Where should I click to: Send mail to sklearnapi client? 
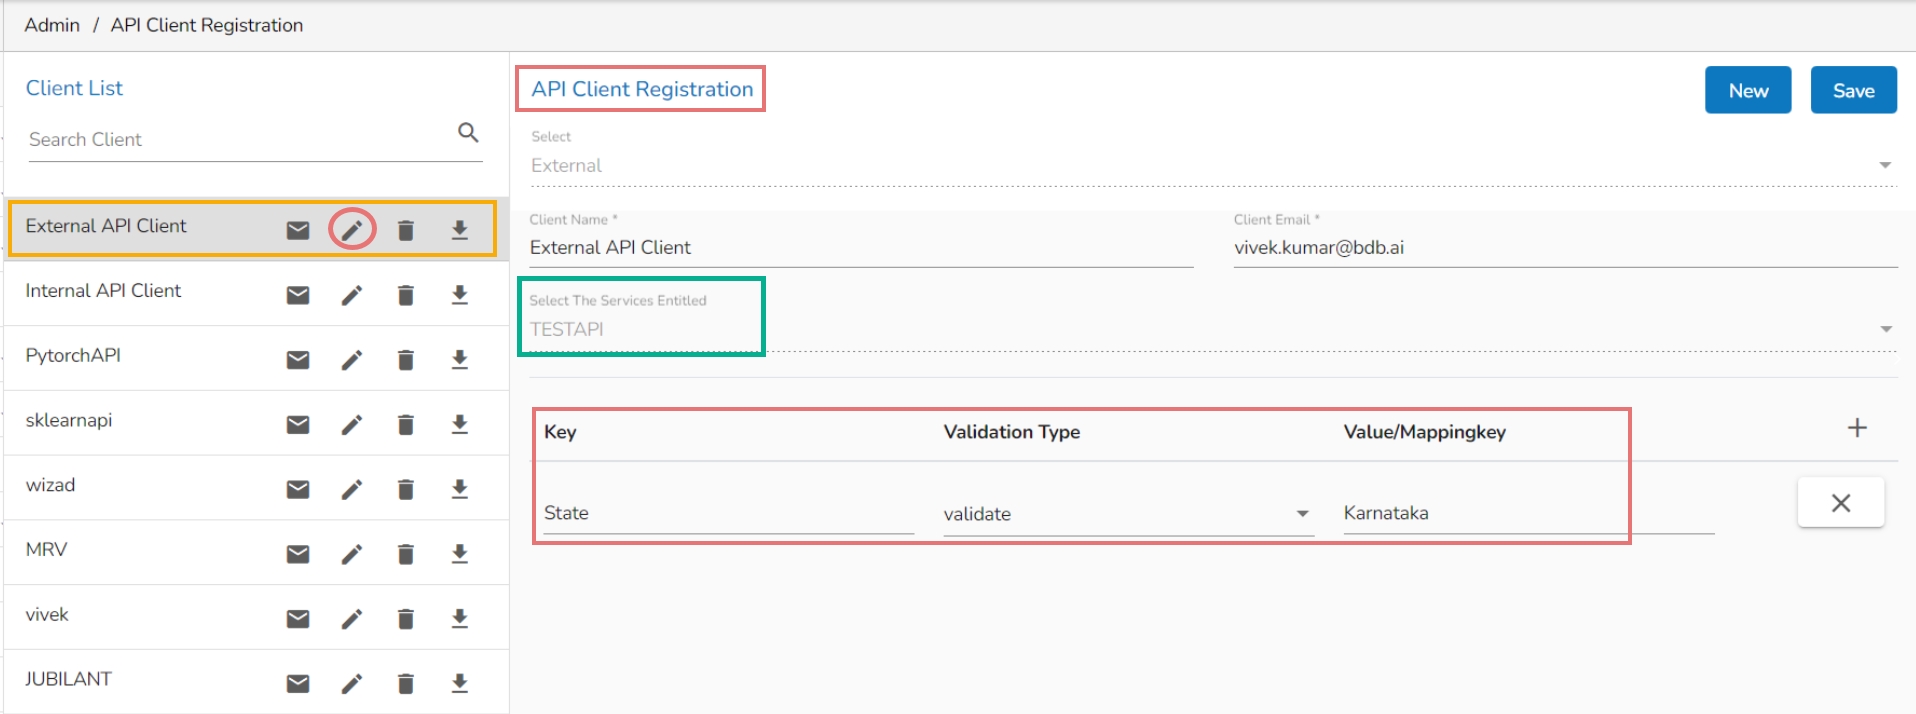[x=298, y=425]
